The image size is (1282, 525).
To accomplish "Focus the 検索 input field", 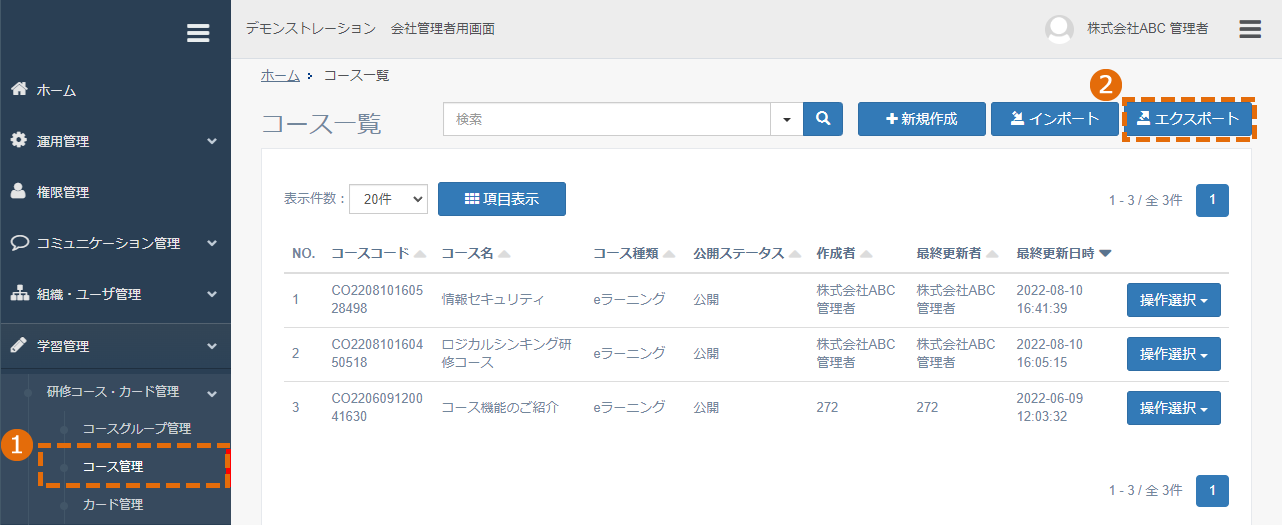I will click(607, 119).
